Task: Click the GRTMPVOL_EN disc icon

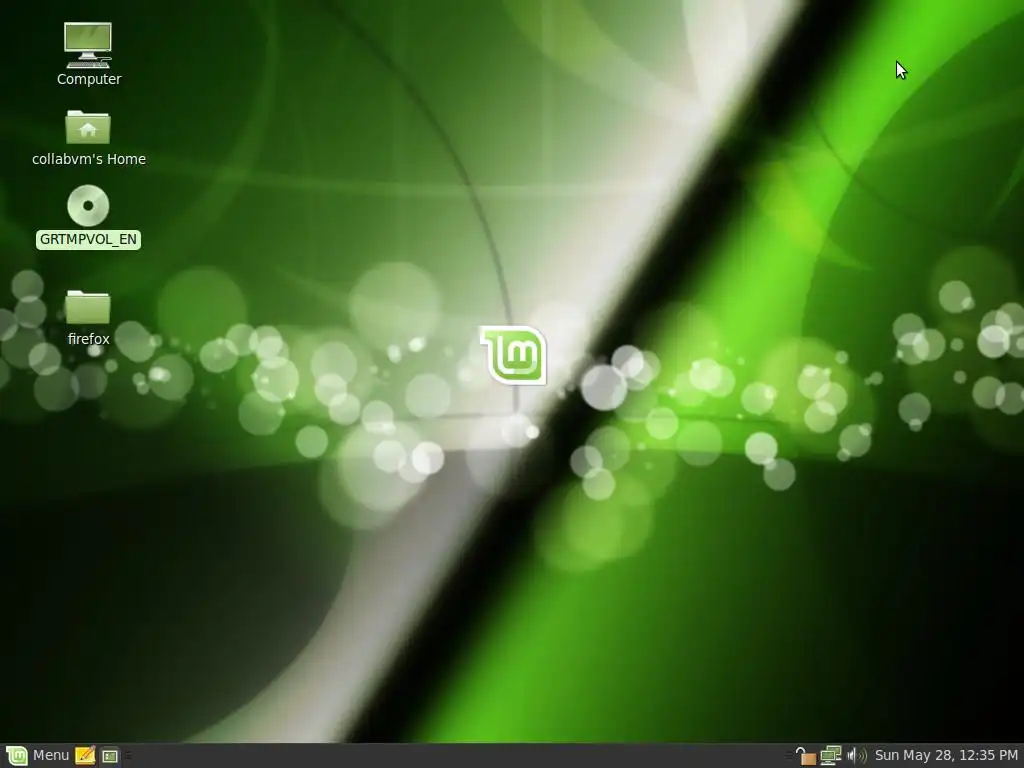Action: coord(88,206)
